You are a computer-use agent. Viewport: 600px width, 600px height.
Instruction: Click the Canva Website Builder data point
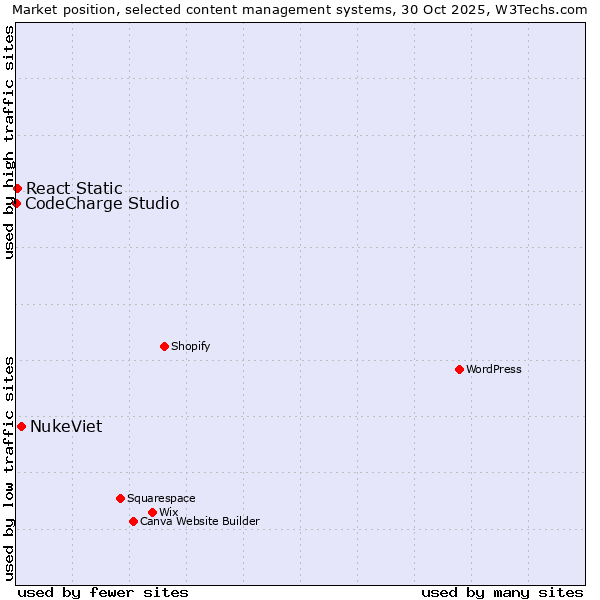tap(133, 521)
